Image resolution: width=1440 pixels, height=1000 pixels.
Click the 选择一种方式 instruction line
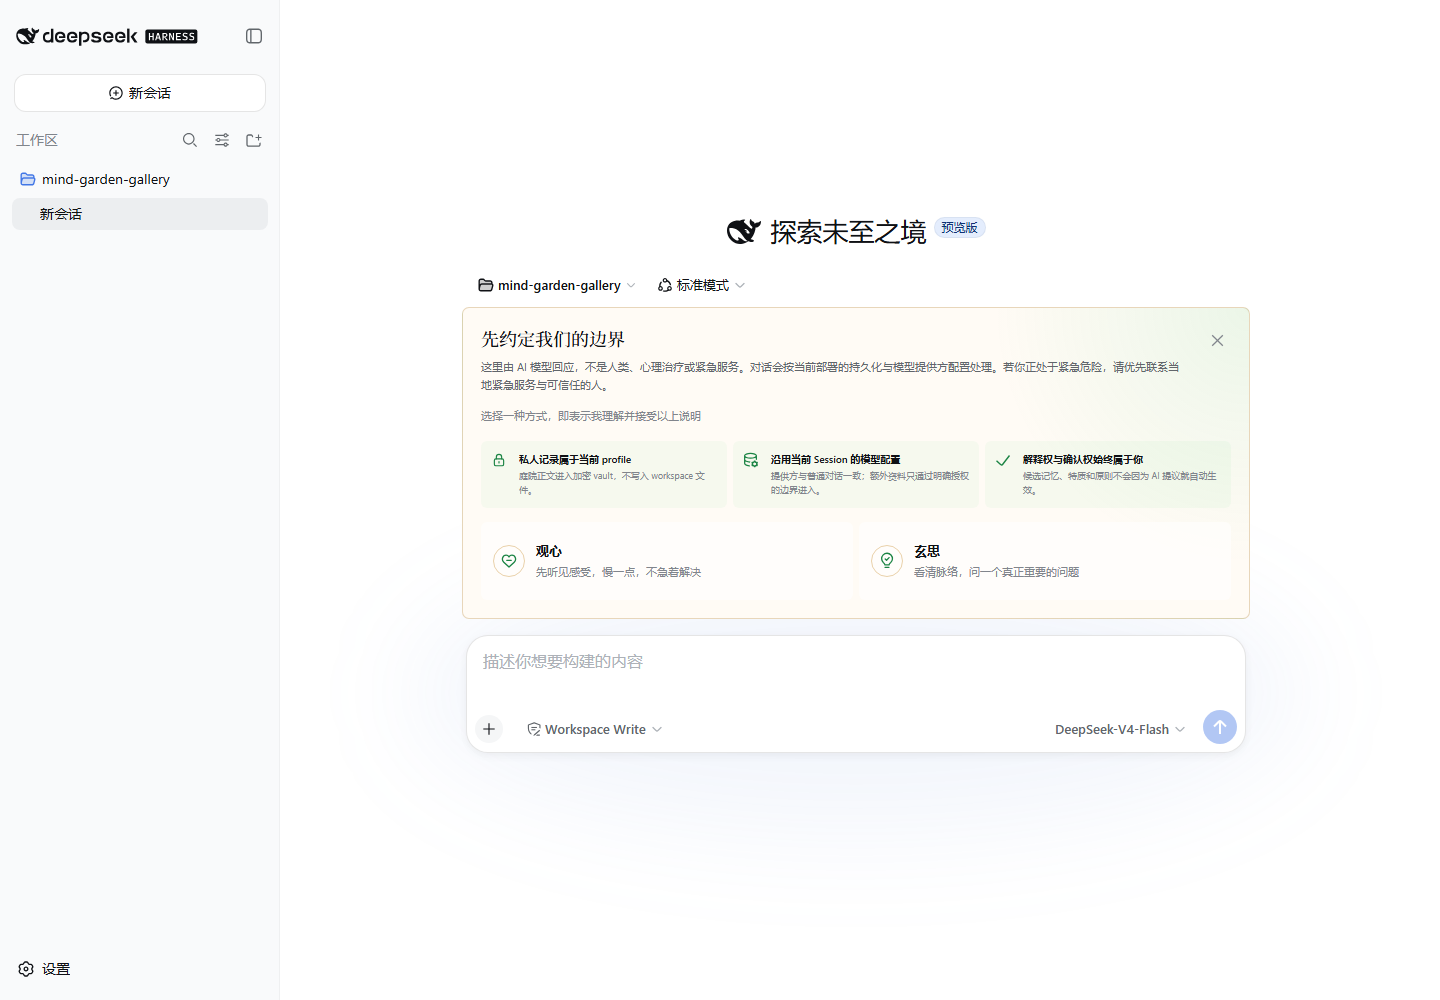tap(591, 416)
